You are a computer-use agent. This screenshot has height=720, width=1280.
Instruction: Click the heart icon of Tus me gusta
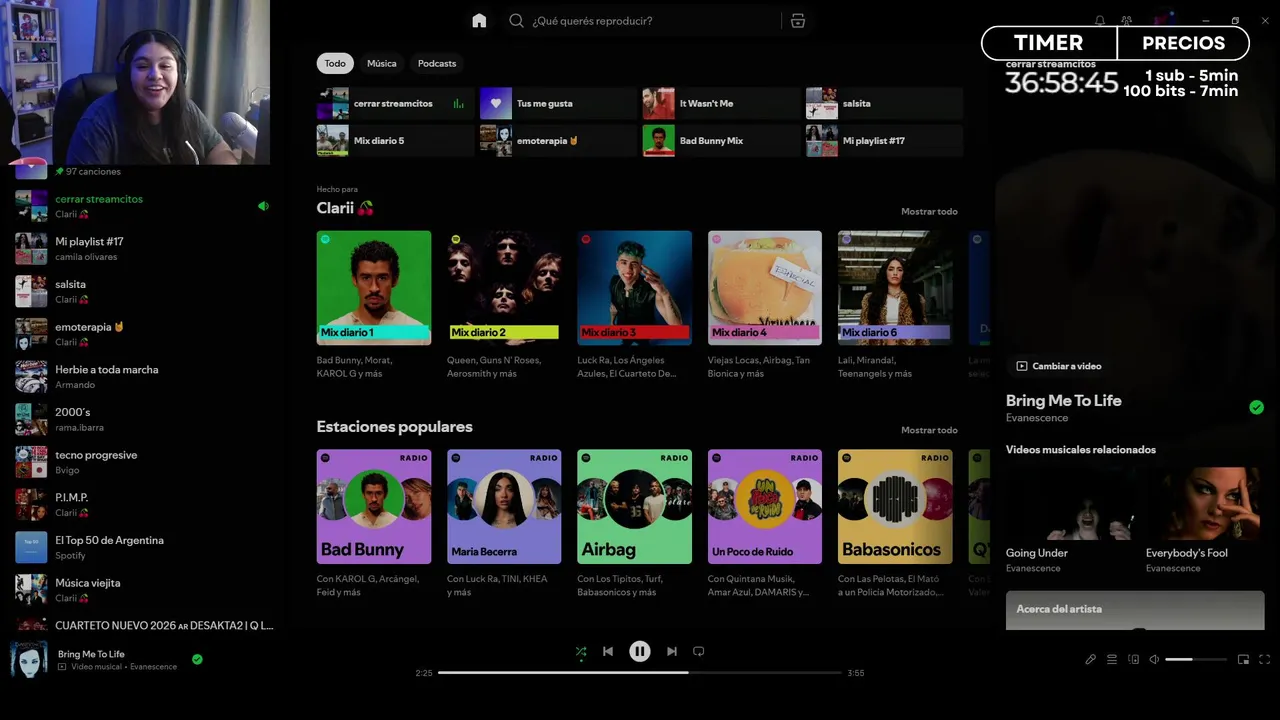coord(496,103)
